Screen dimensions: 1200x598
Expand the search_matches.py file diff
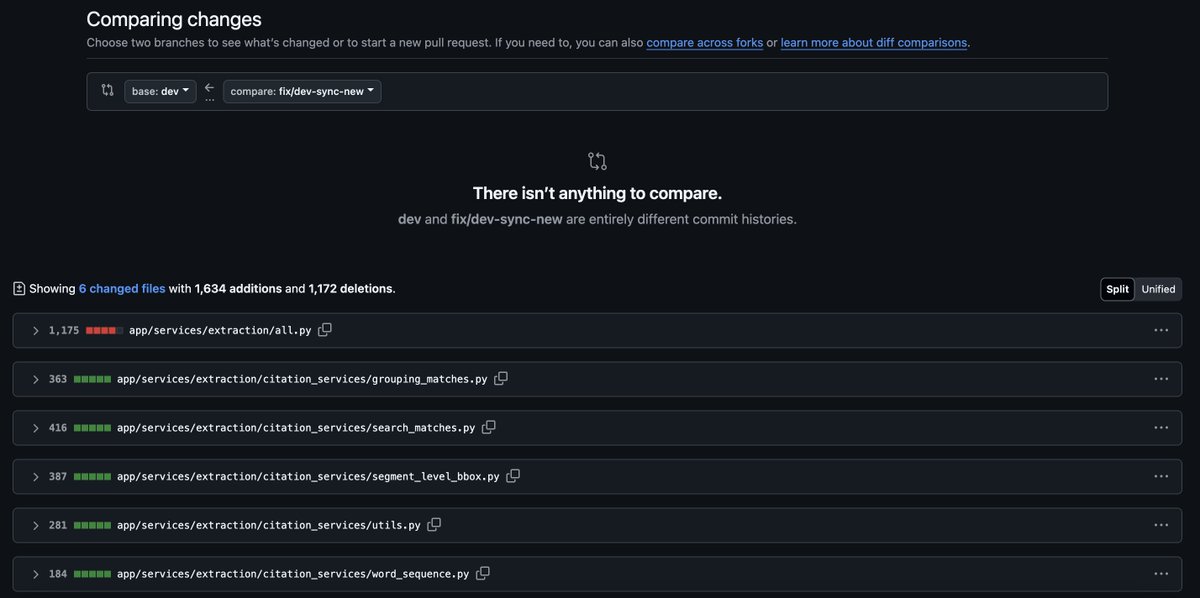36,428
